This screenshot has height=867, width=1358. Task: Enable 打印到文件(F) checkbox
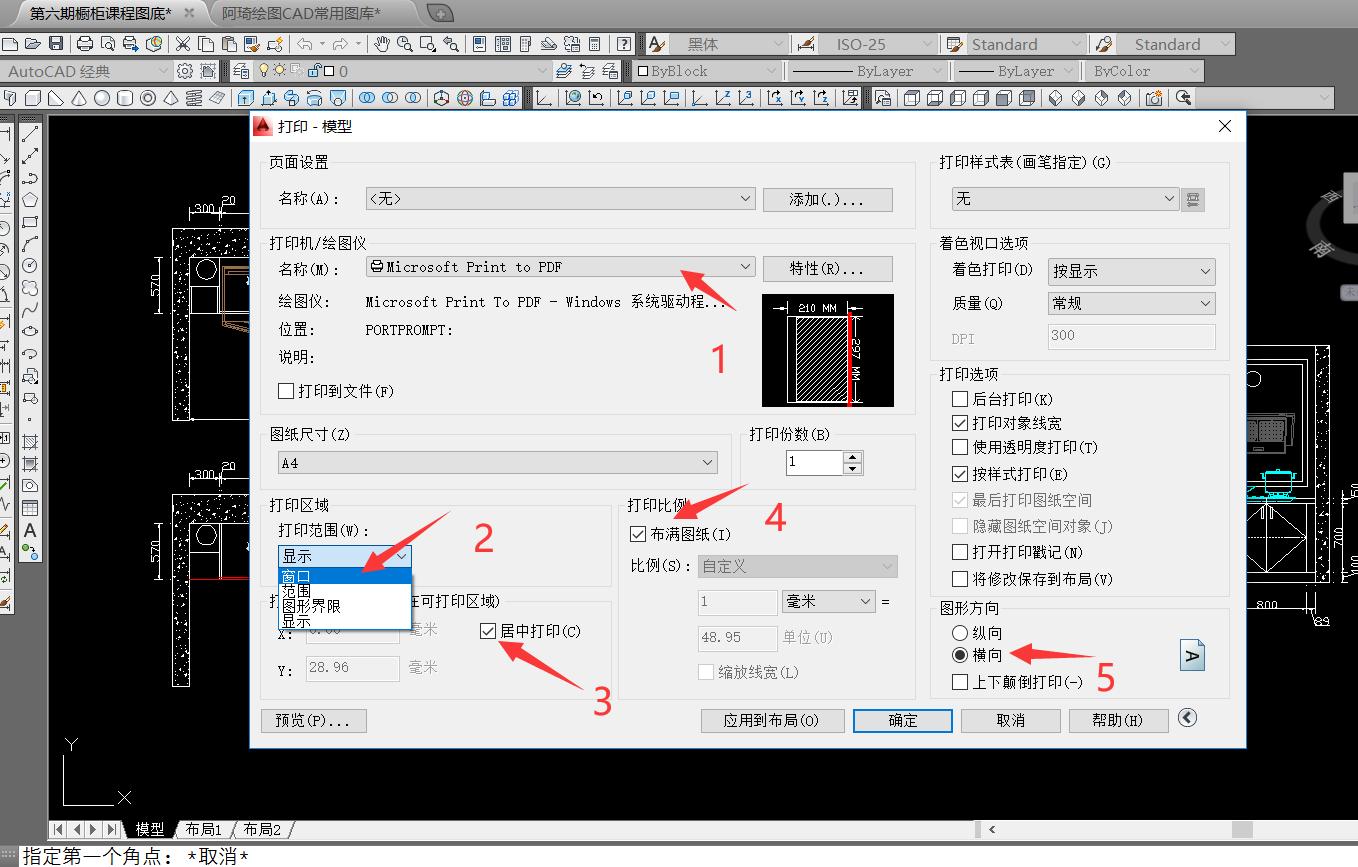click(285, 391)
